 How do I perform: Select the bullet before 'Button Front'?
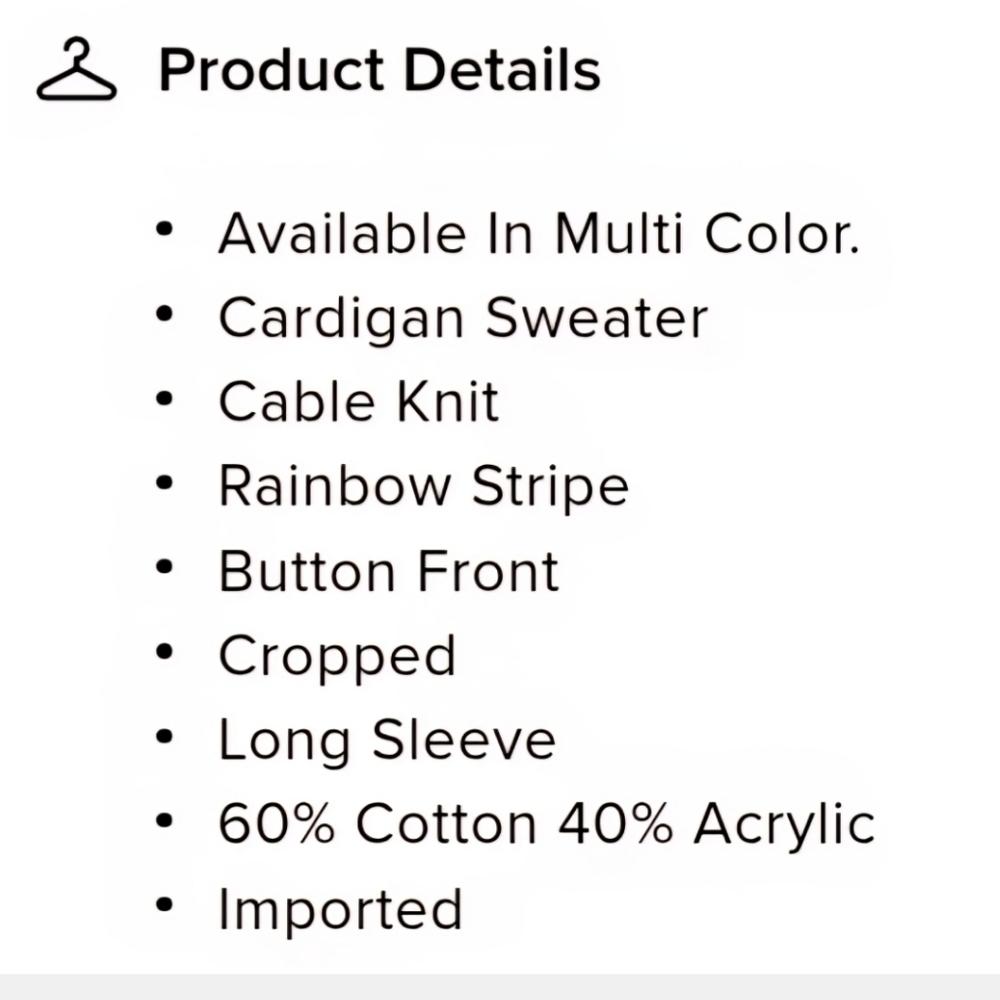pyautogui.click(x=165, y=569)
